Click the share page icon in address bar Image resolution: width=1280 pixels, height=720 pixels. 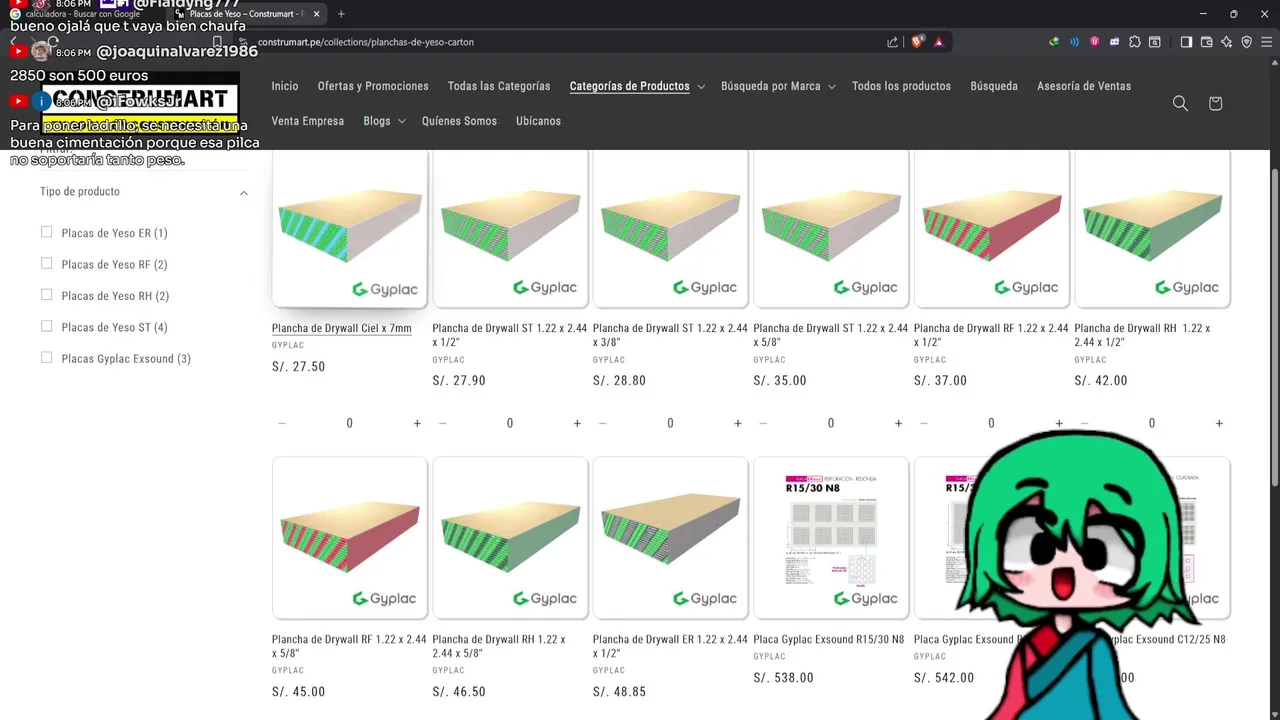point(892,42)
